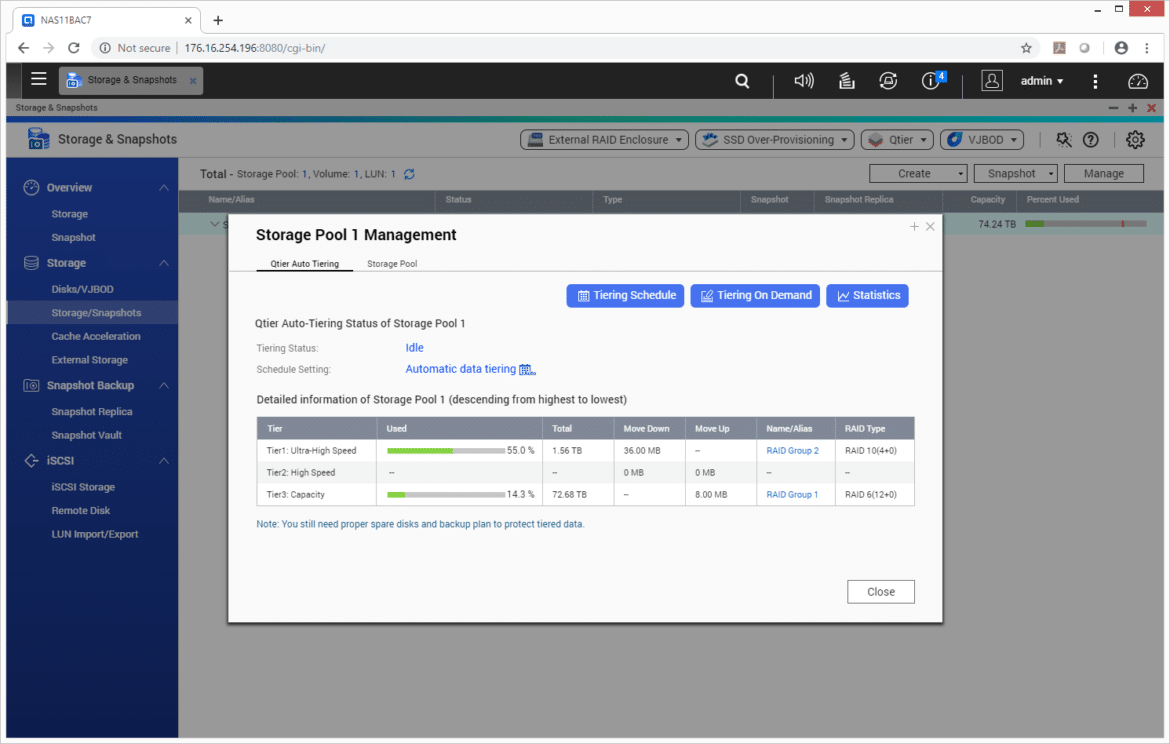The image size is (1170, 744).
Task: Select iSCSI Storage in sidebar
Action: (x=83, y=487)
